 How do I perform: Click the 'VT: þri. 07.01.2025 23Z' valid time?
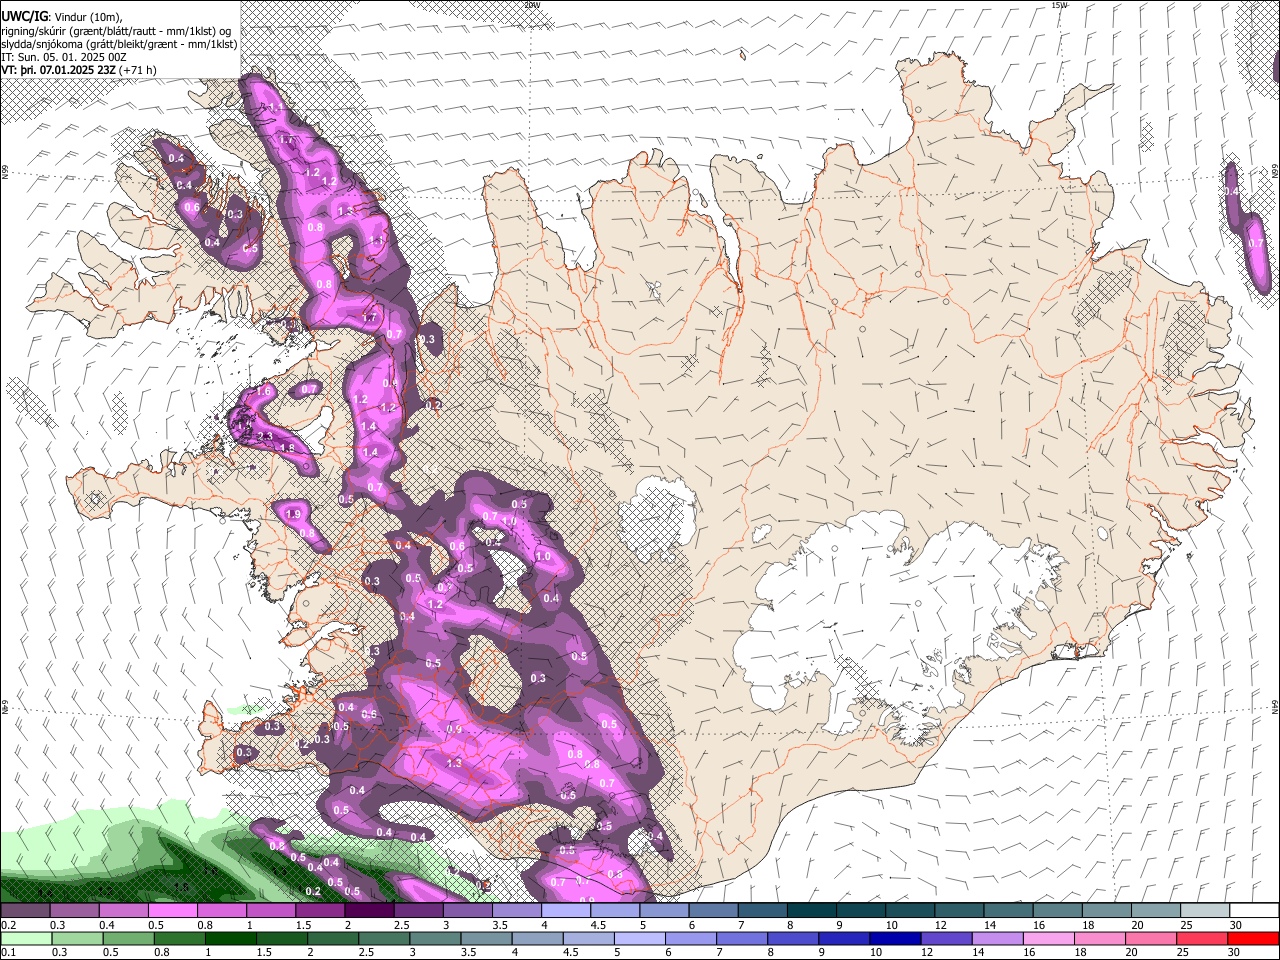58,70
